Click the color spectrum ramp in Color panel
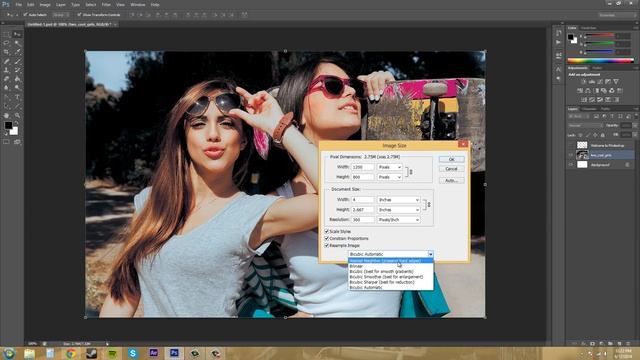 click(600, 60)
